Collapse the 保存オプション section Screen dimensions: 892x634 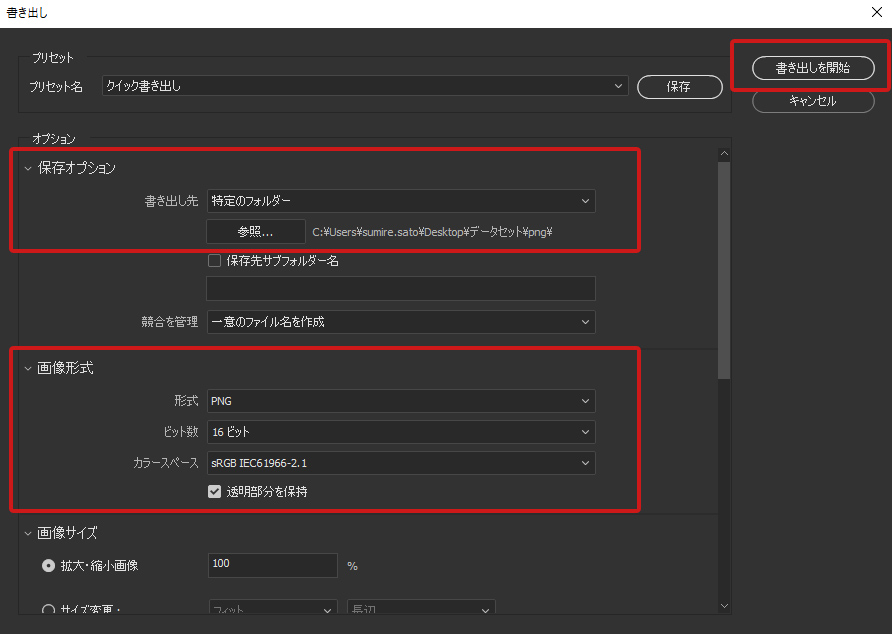(28, 168)
